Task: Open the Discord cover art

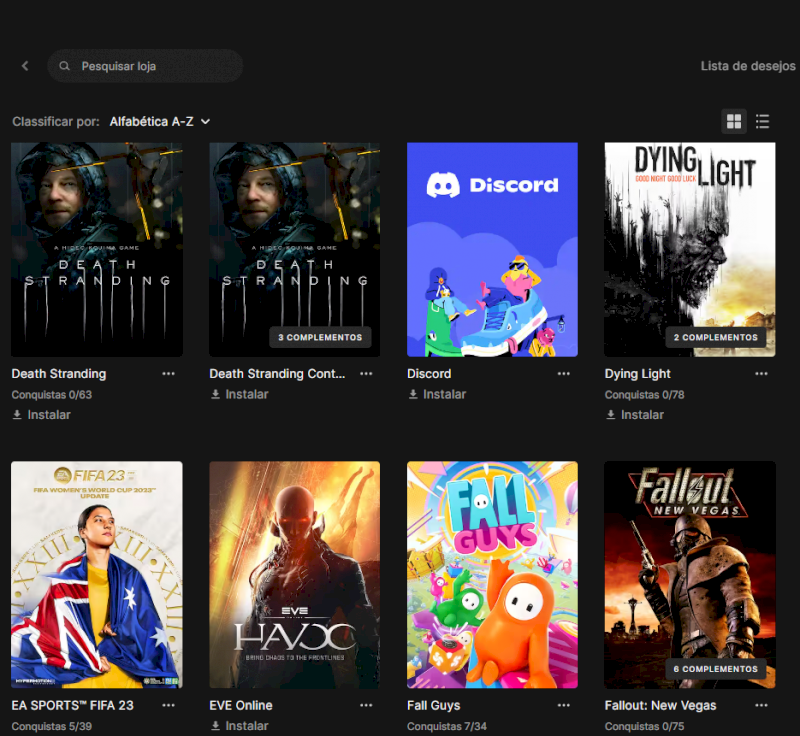Action: [x=492, y=249]
